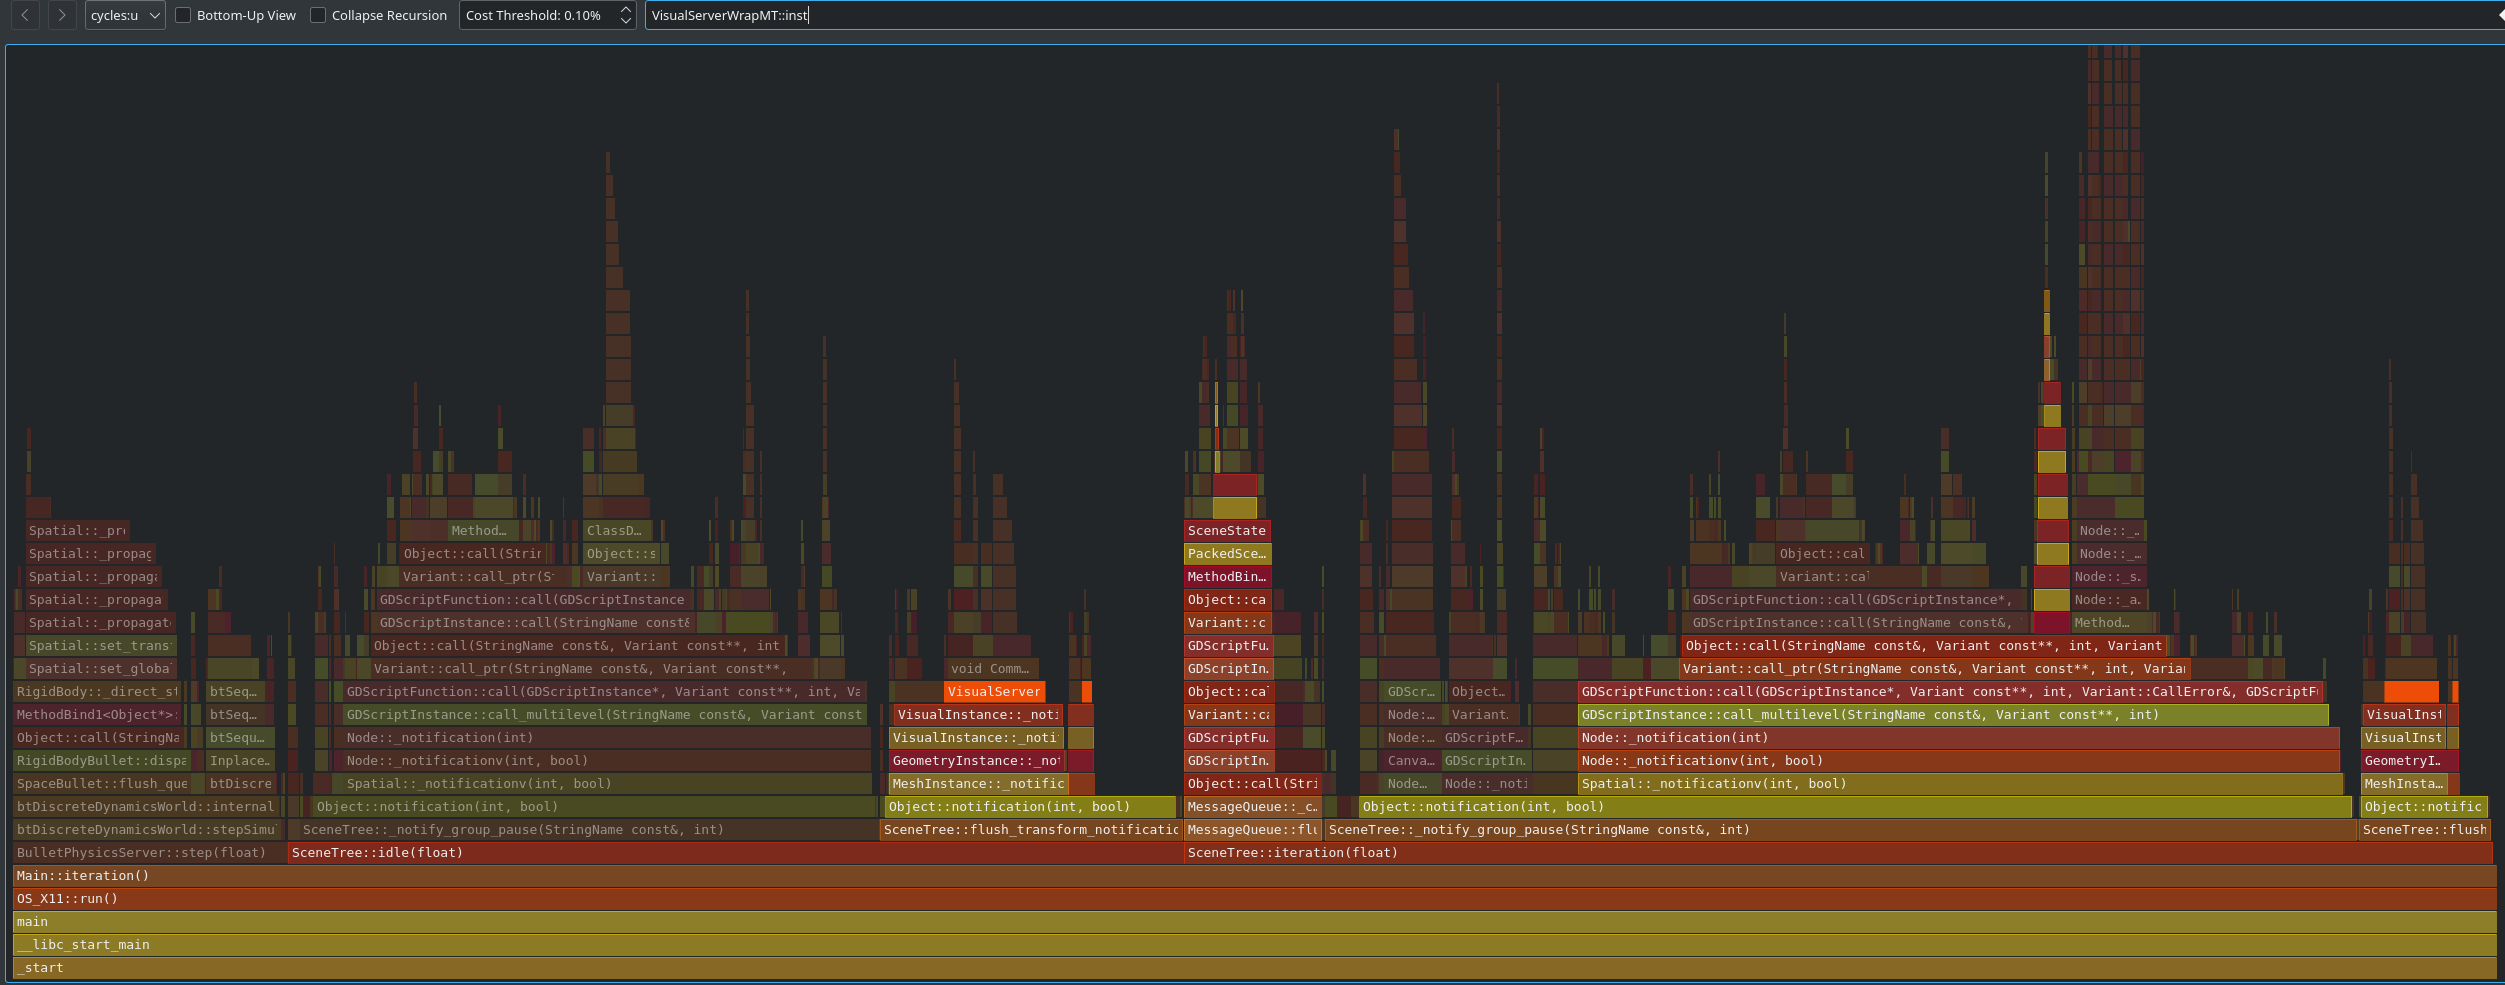2505x985 pixels.
Task: Enable Bottom-Up View
Action: 183,15
